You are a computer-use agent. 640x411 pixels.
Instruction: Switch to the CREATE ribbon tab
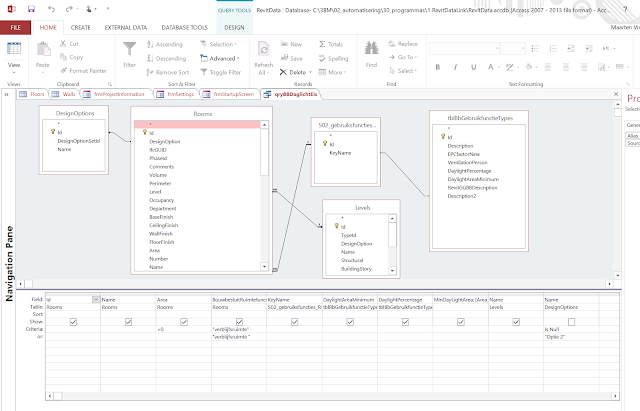pyautogui.click(x=80, y=27)
